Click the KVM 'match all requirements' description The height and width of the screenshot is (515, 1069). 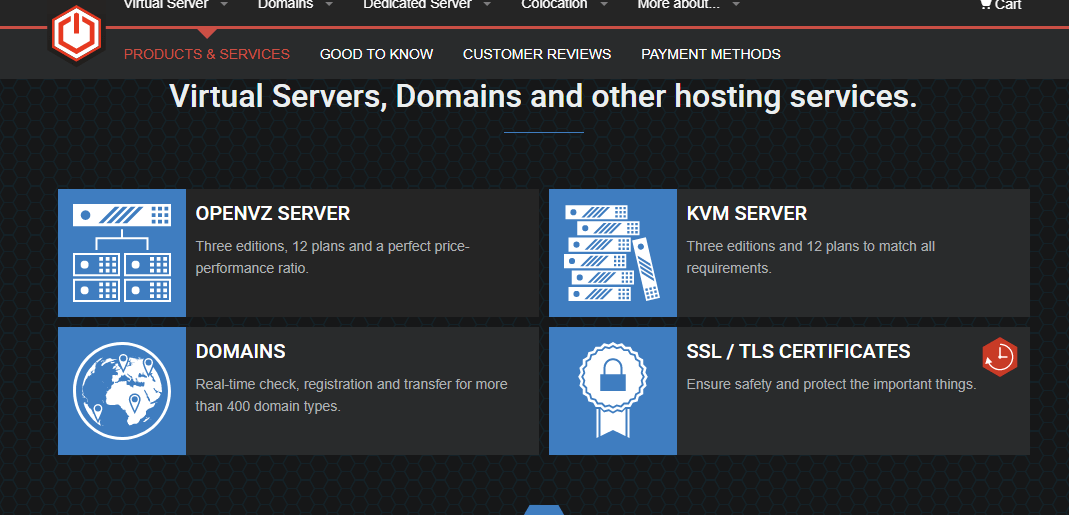(x=811, y=257)
